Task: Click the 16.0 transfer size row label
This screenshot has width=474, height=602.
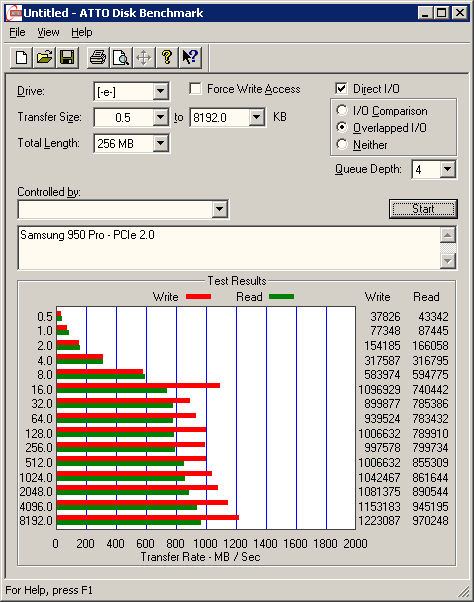Action: (41, 390)
